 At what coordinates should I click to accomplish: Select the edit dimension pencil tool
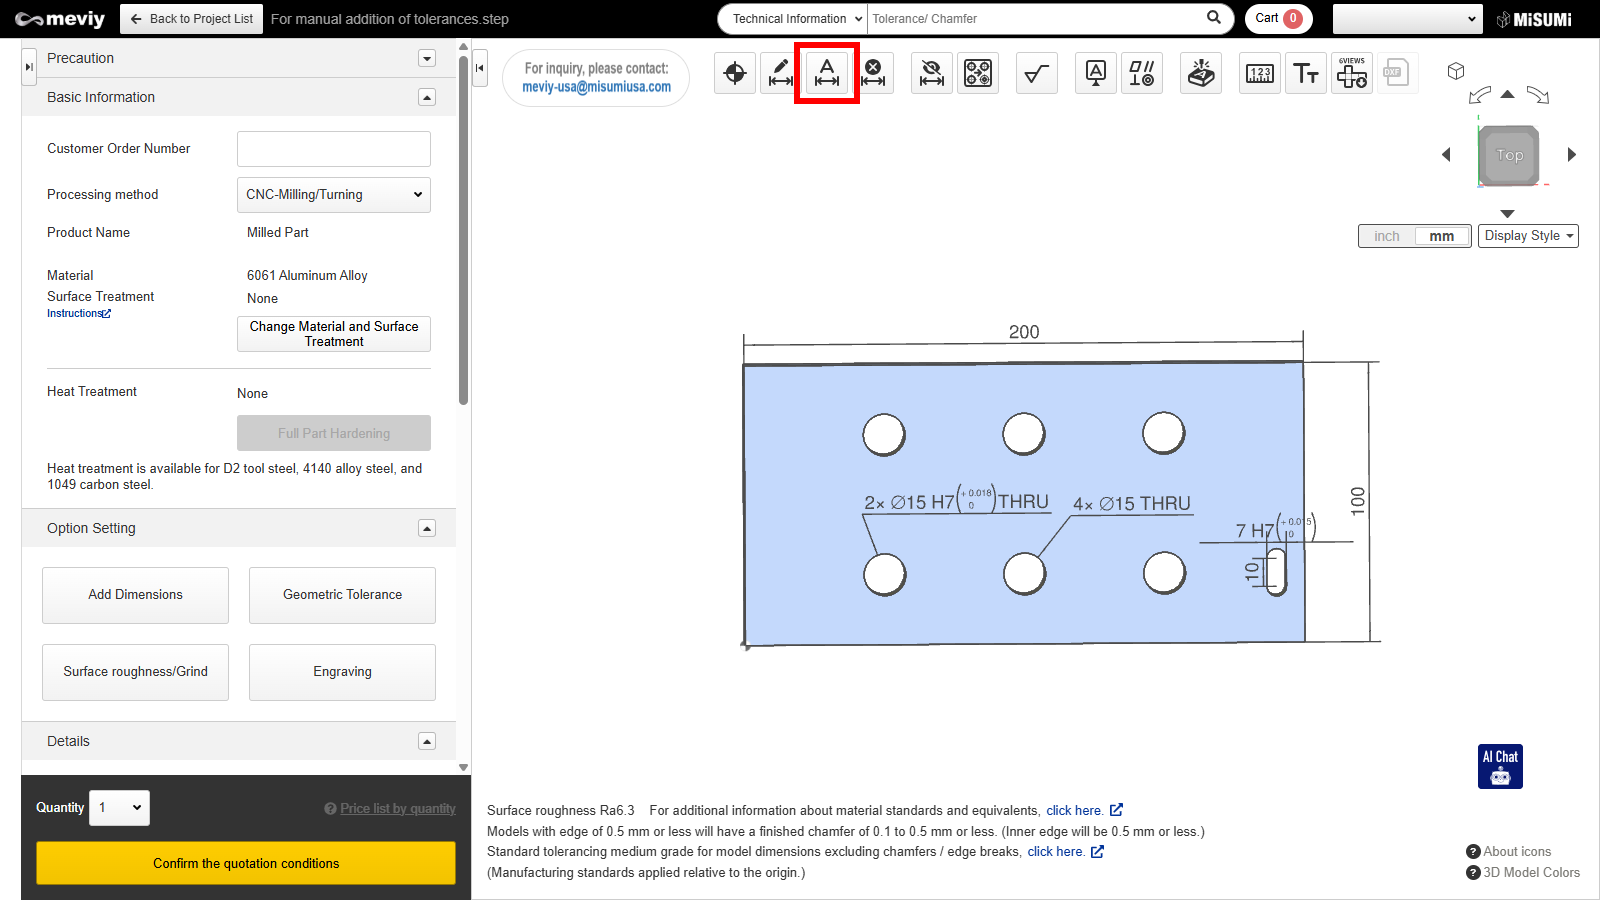click(x=780, y=73)
